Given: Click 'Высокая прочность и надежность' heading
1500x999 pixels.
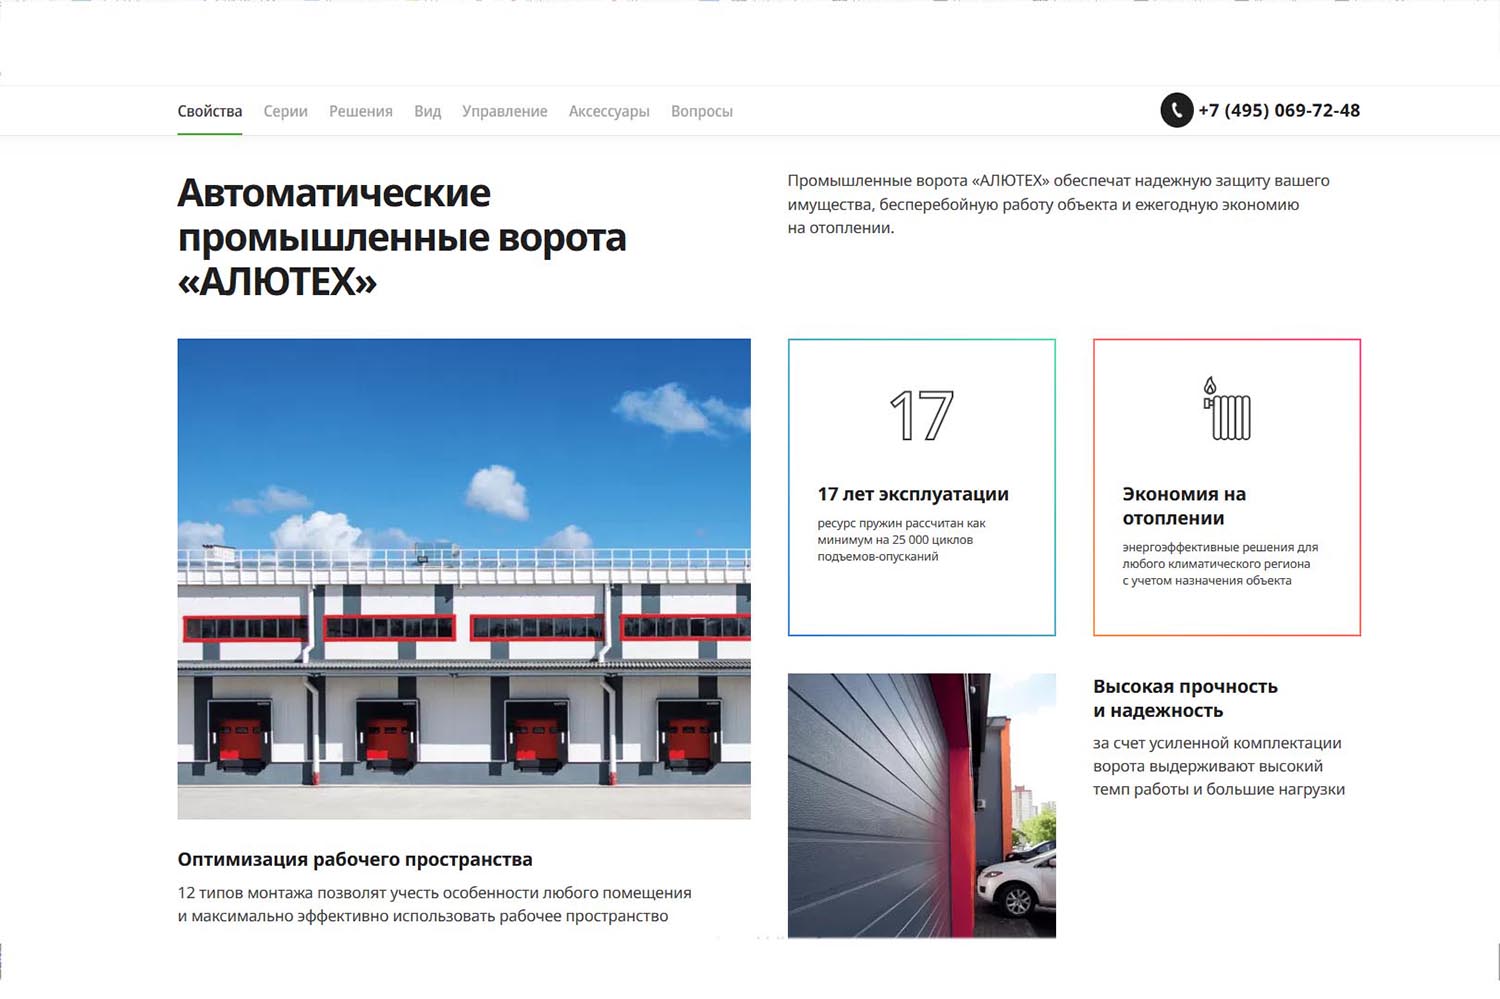Looking at the screenshot, I should click(x=1185, y=698).
